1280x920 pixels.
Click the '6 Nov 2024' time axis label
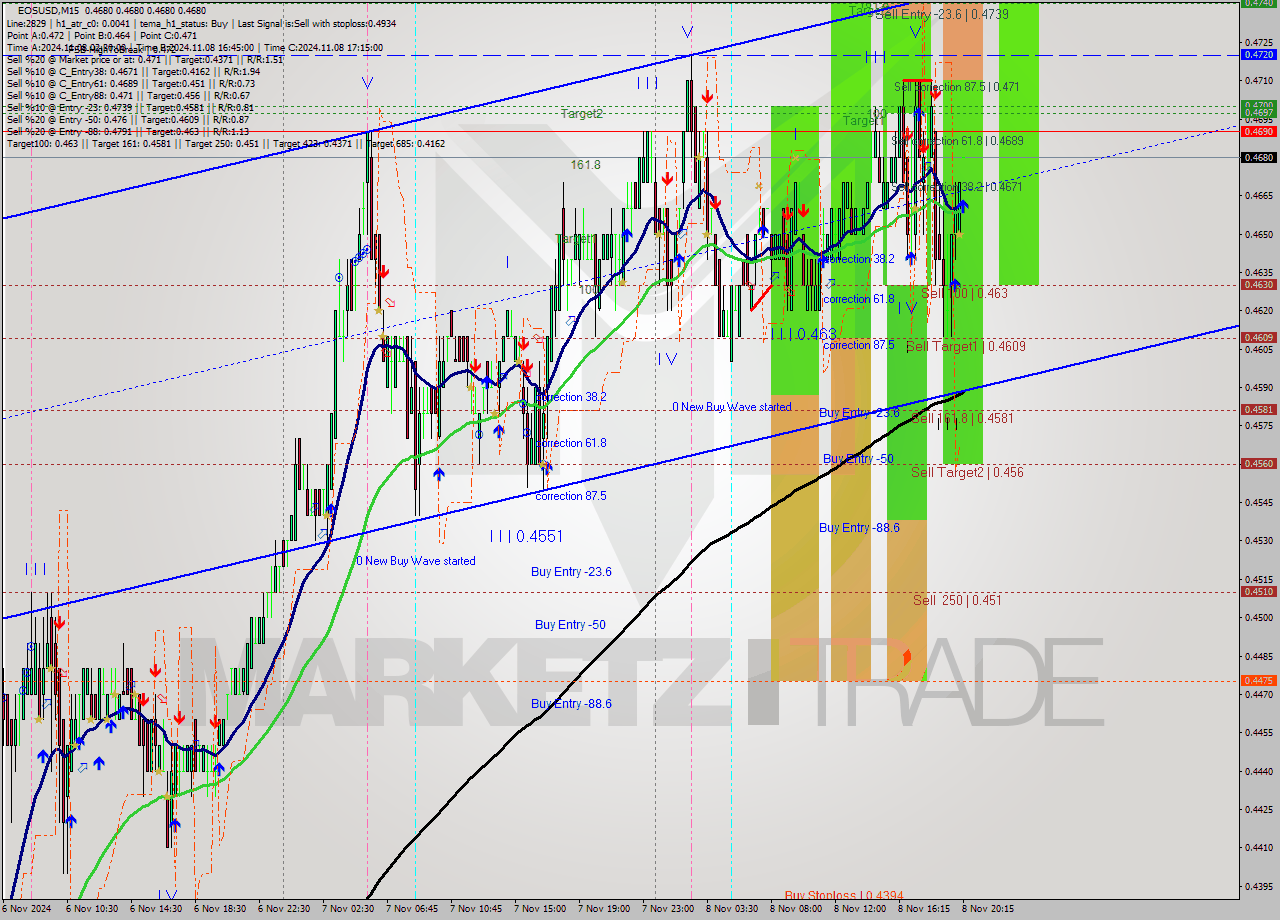25,909
